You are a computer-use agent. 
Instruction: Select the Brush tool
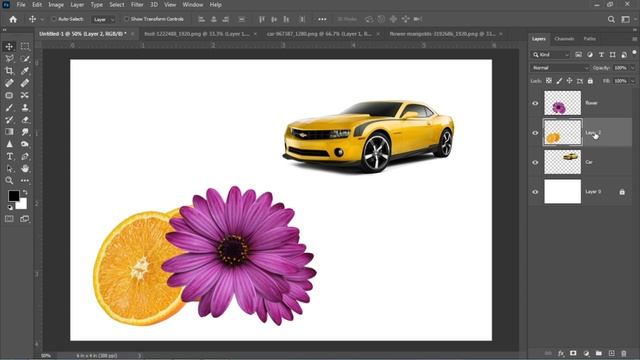9,107
